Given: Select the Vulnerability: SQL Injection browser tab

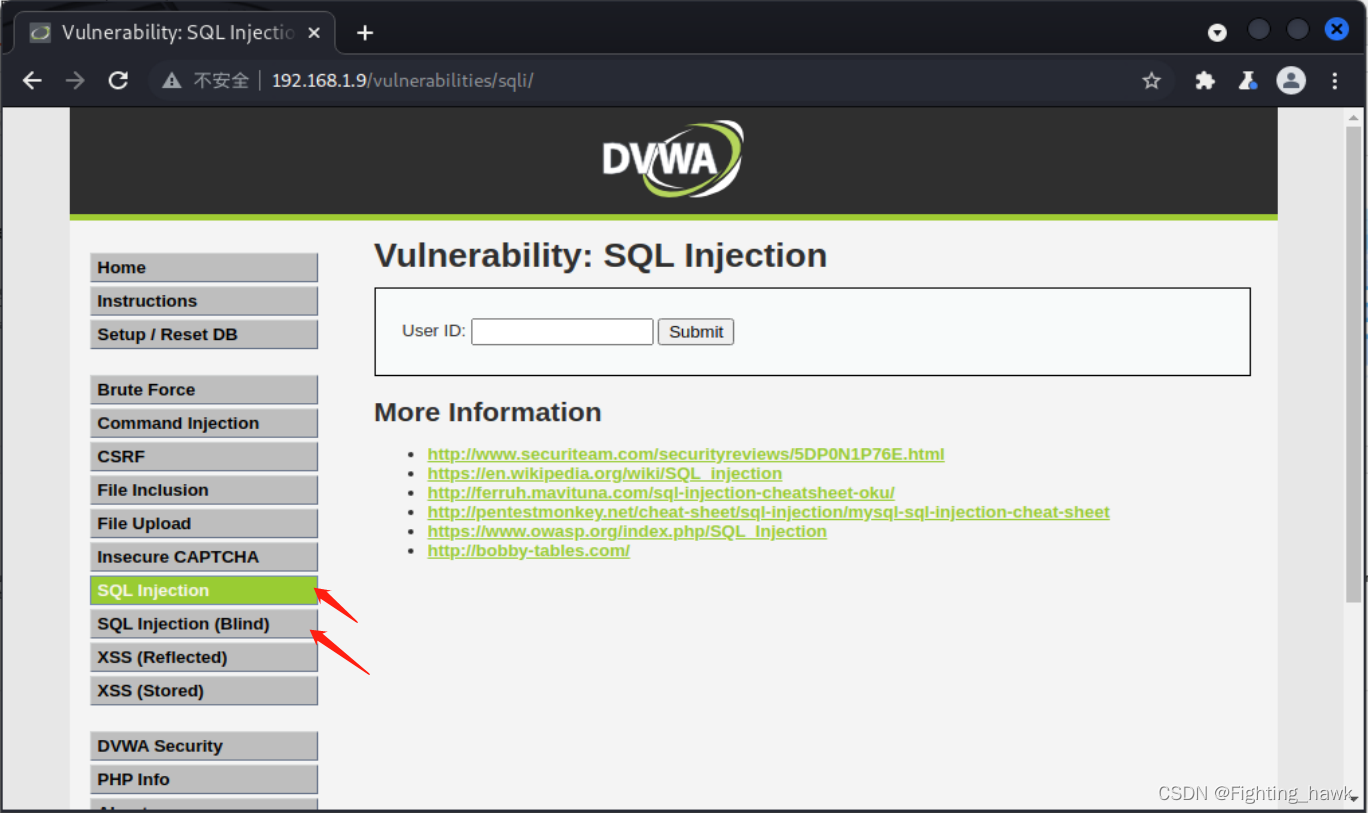Looking at the screenshot, I should 175,33.
